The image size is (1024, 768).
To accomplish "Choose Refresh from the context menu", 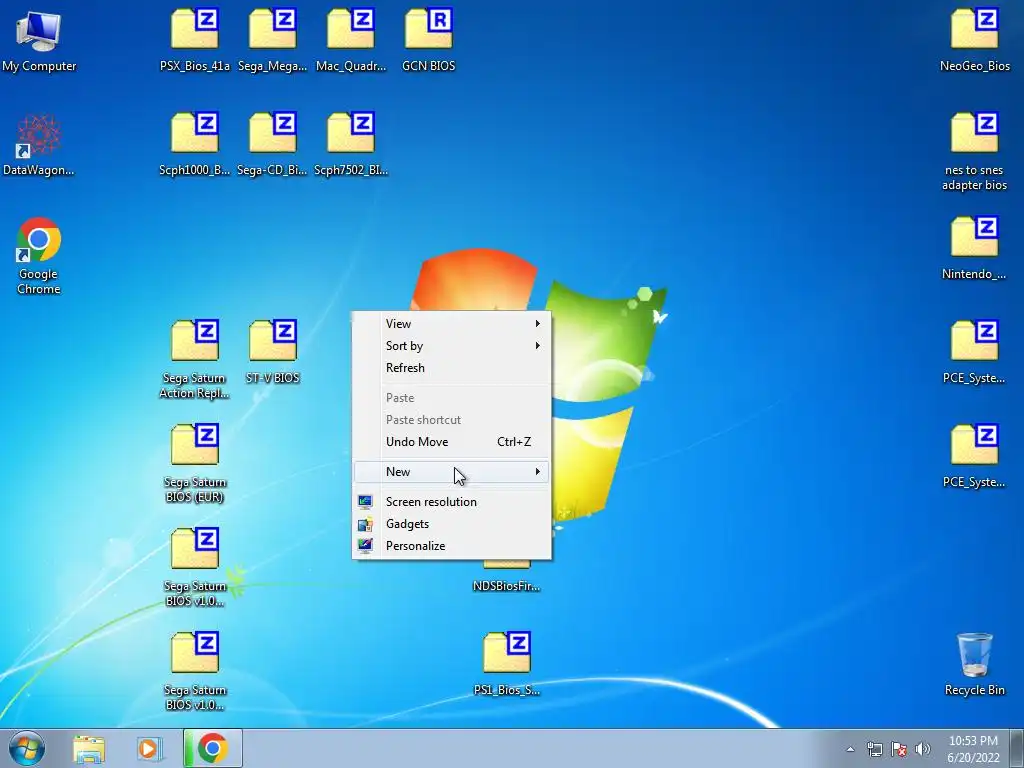I will point(451,368).
